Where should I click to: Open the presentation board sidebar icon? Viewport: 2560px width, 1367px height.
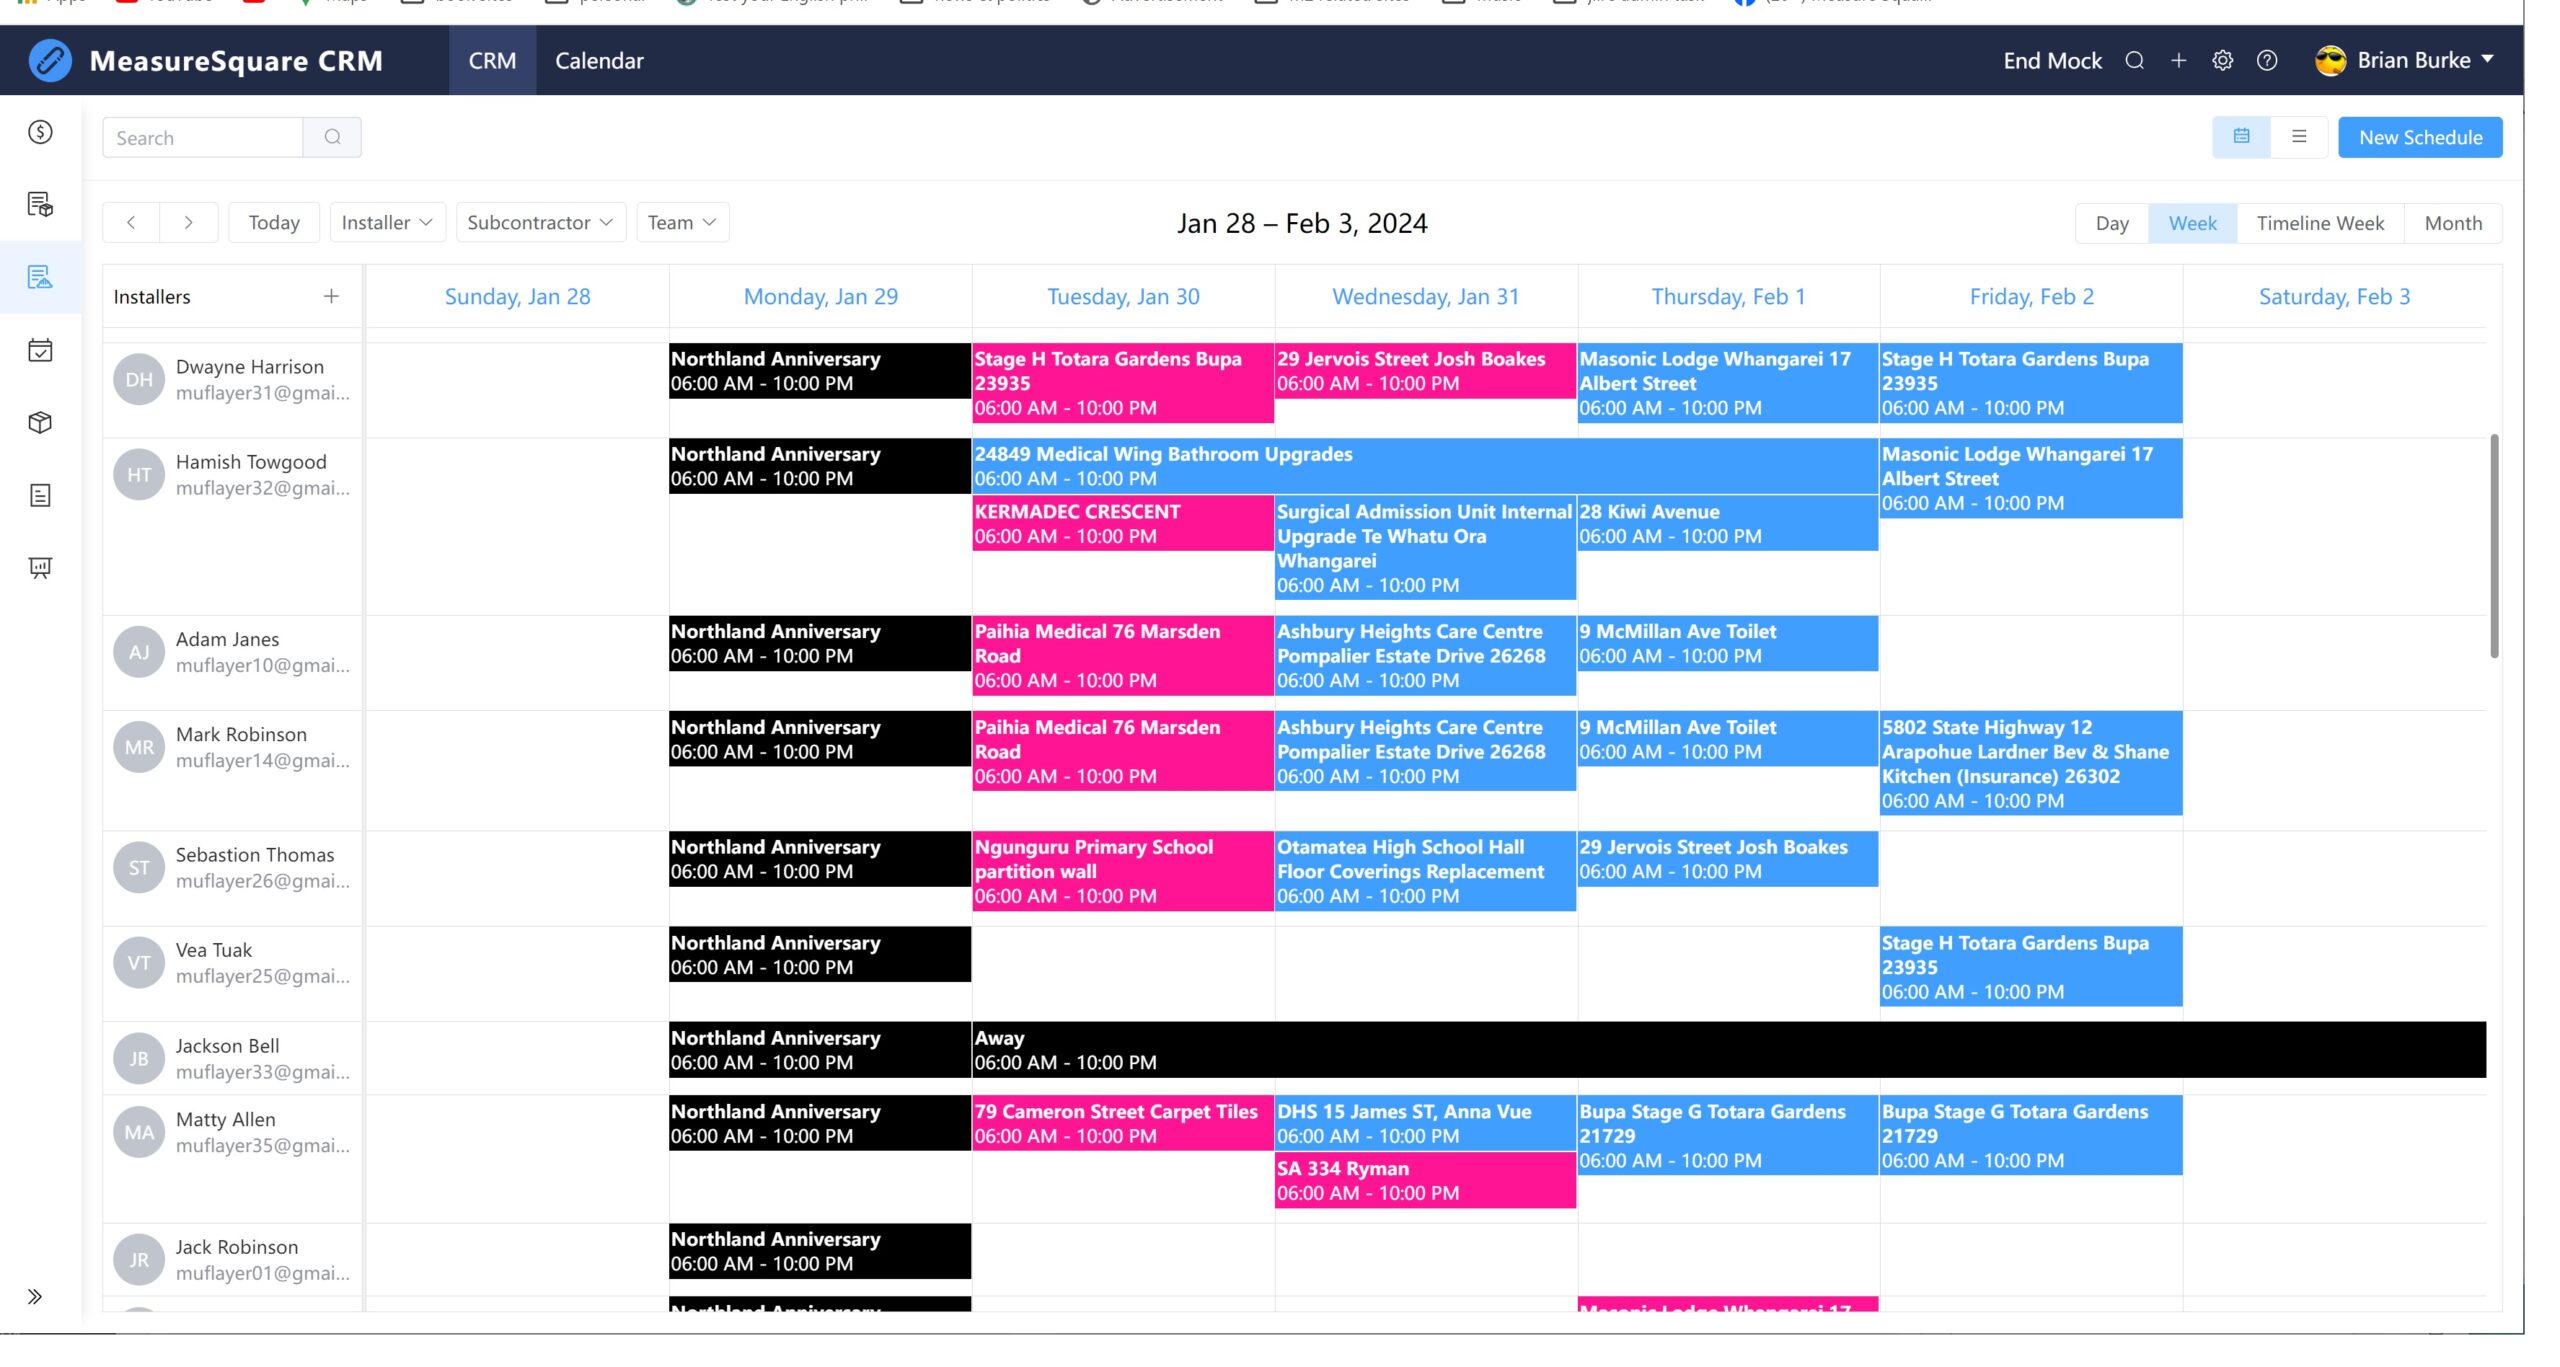(40, 568)
